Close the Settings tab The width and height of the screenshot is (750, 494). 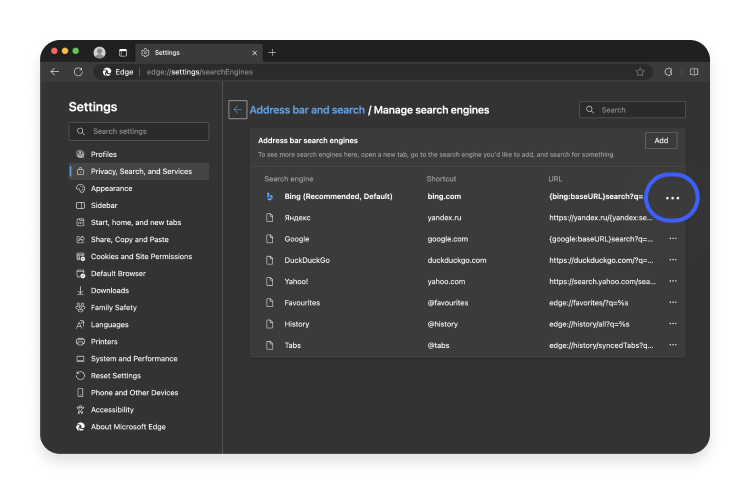tap(254, 53)
